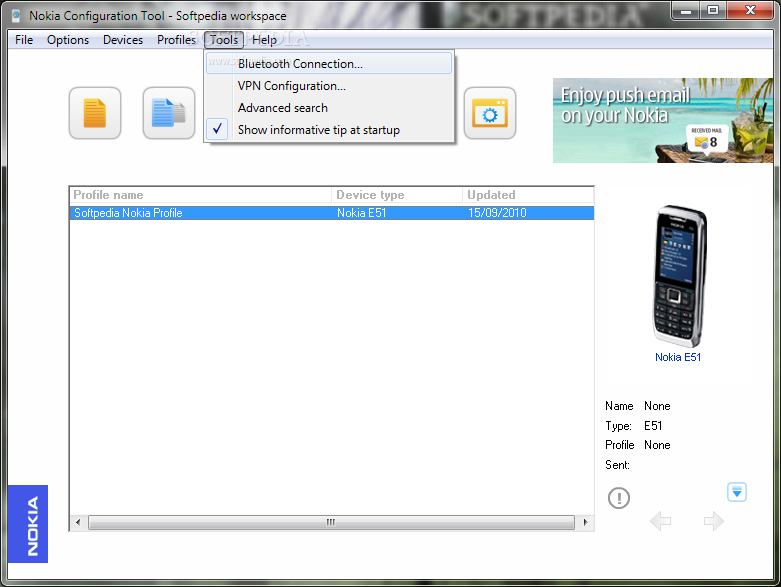Viewport: 781px width, 587px height.
Task: Click the exclamation mark info icon
Action: (619, 497)
